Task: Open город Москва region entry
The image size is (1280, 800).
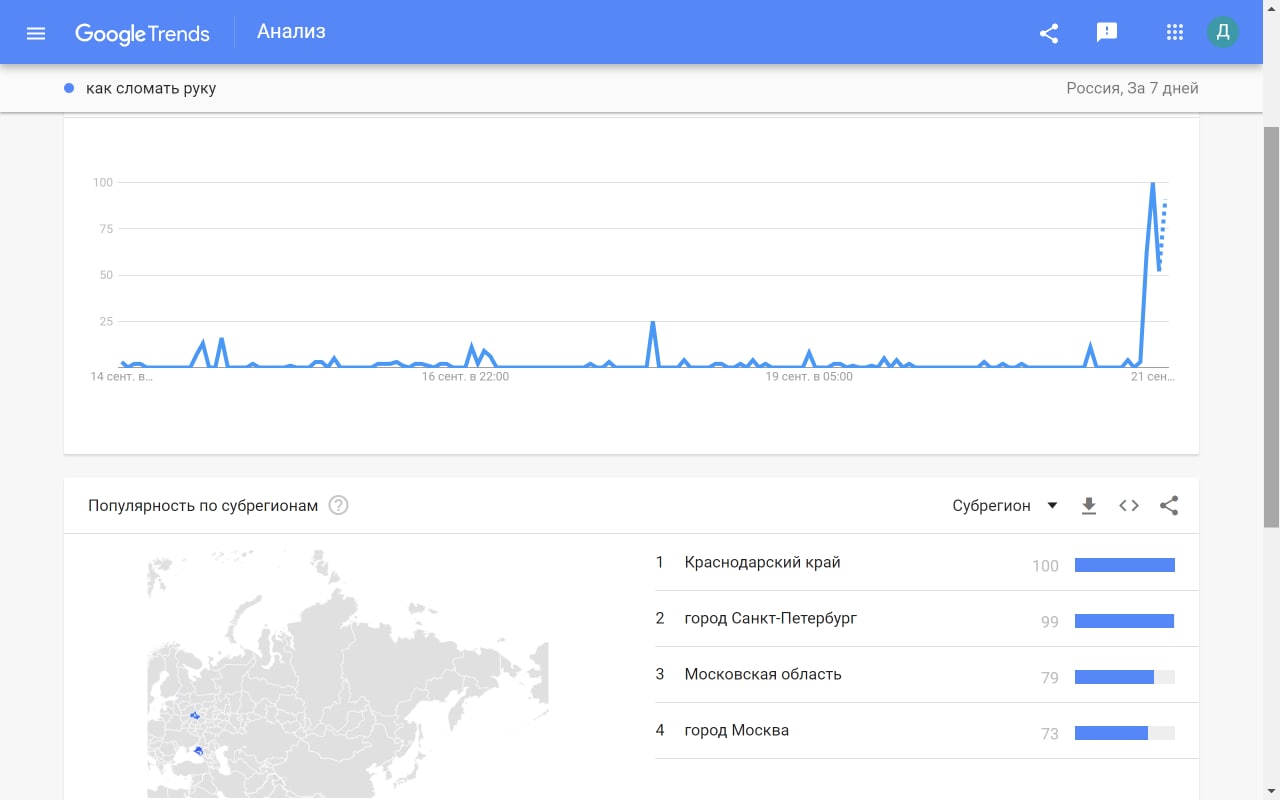Action: coord(736,730)
